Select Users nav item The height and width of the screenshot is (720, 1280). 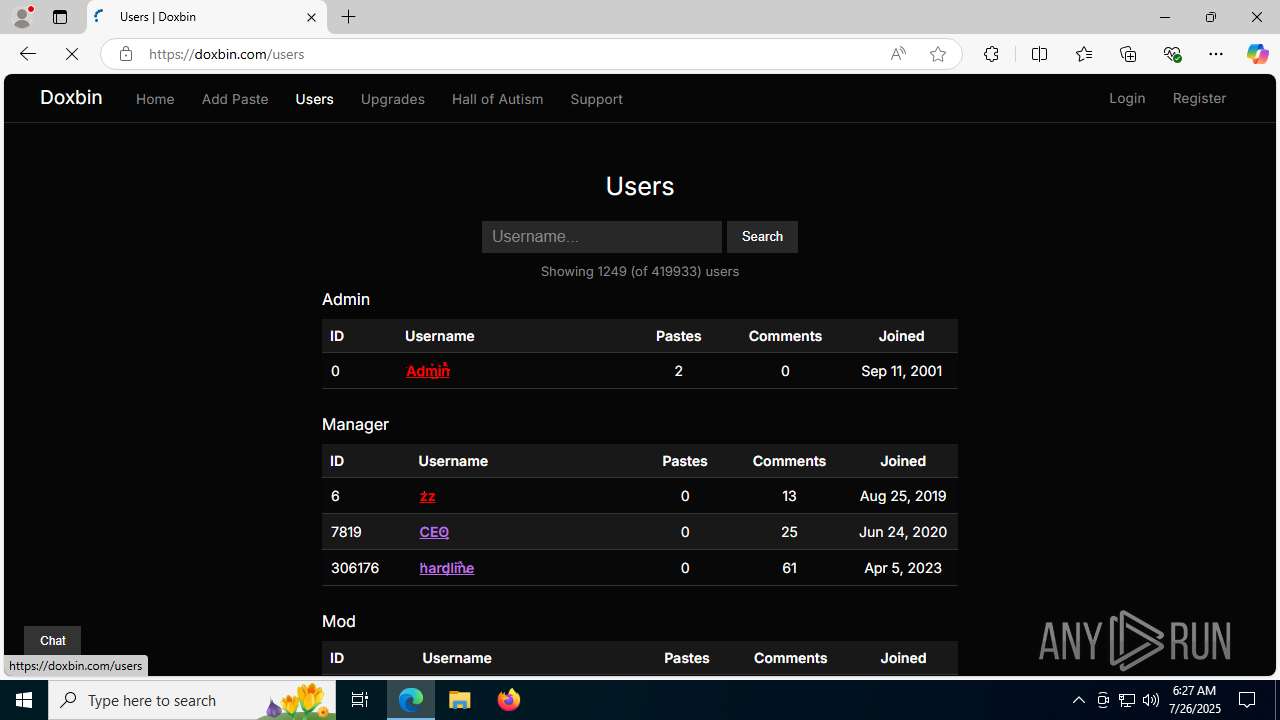click(x=314, y=99)
